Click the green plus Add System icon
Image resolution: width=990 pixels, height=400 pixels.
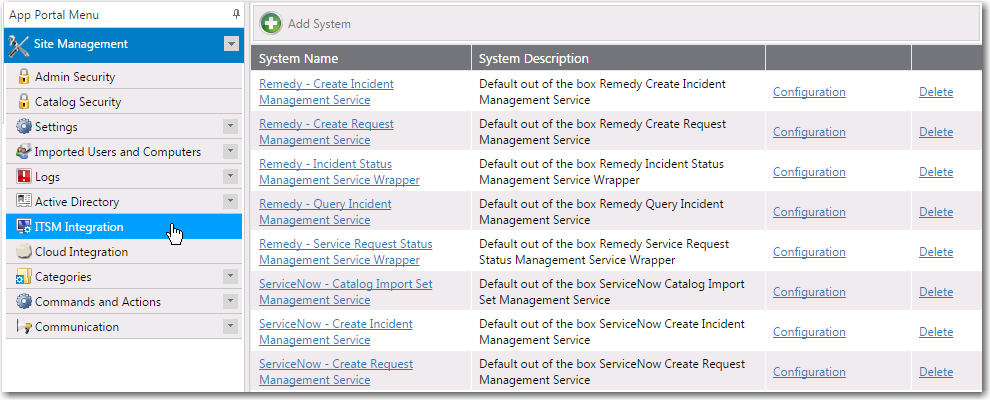point(269,23)
